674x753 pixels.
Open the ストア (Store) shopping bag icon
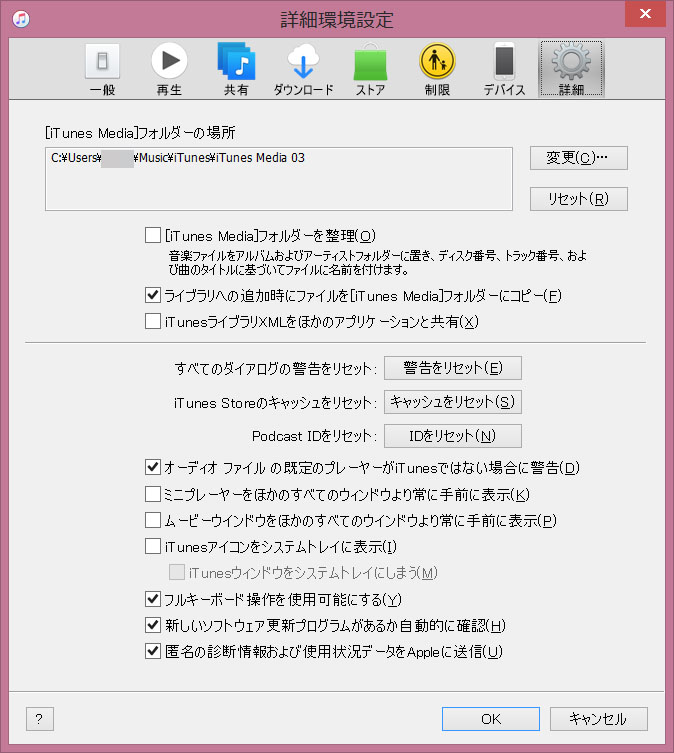point(370,70)
